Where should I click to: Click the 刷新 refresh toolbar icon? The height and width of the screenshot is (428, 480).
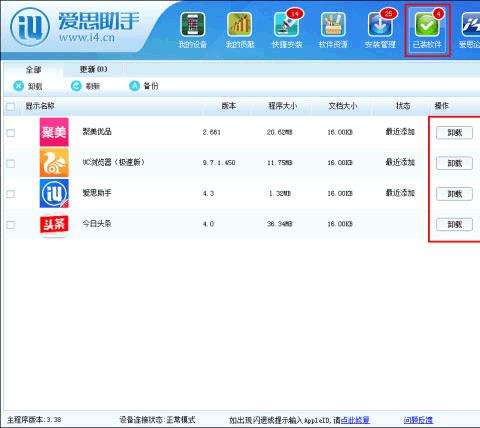(76, 86)
